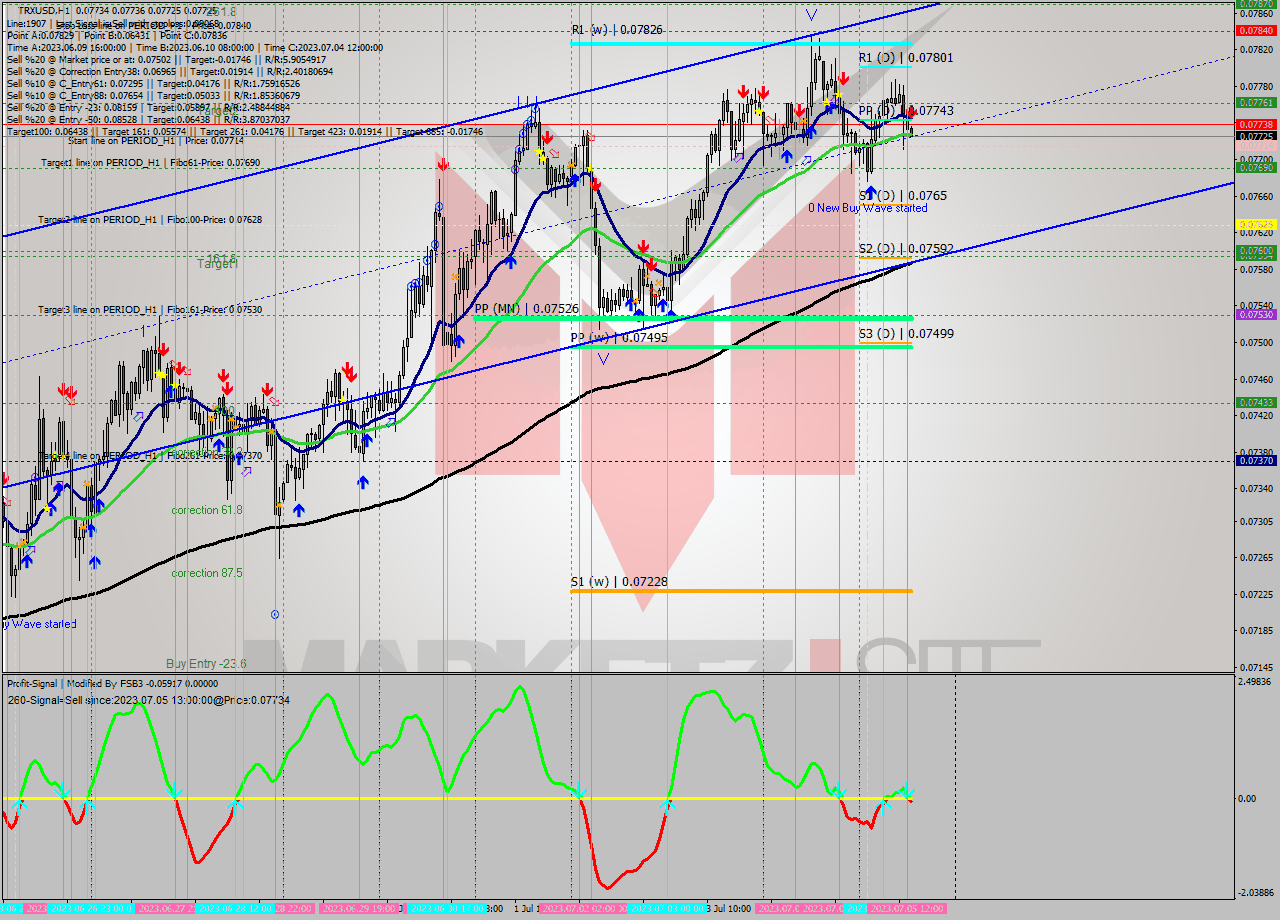Select the paired red sell arrows on the left swing high
1280x920 pixels.
click(x=68, y=391)
